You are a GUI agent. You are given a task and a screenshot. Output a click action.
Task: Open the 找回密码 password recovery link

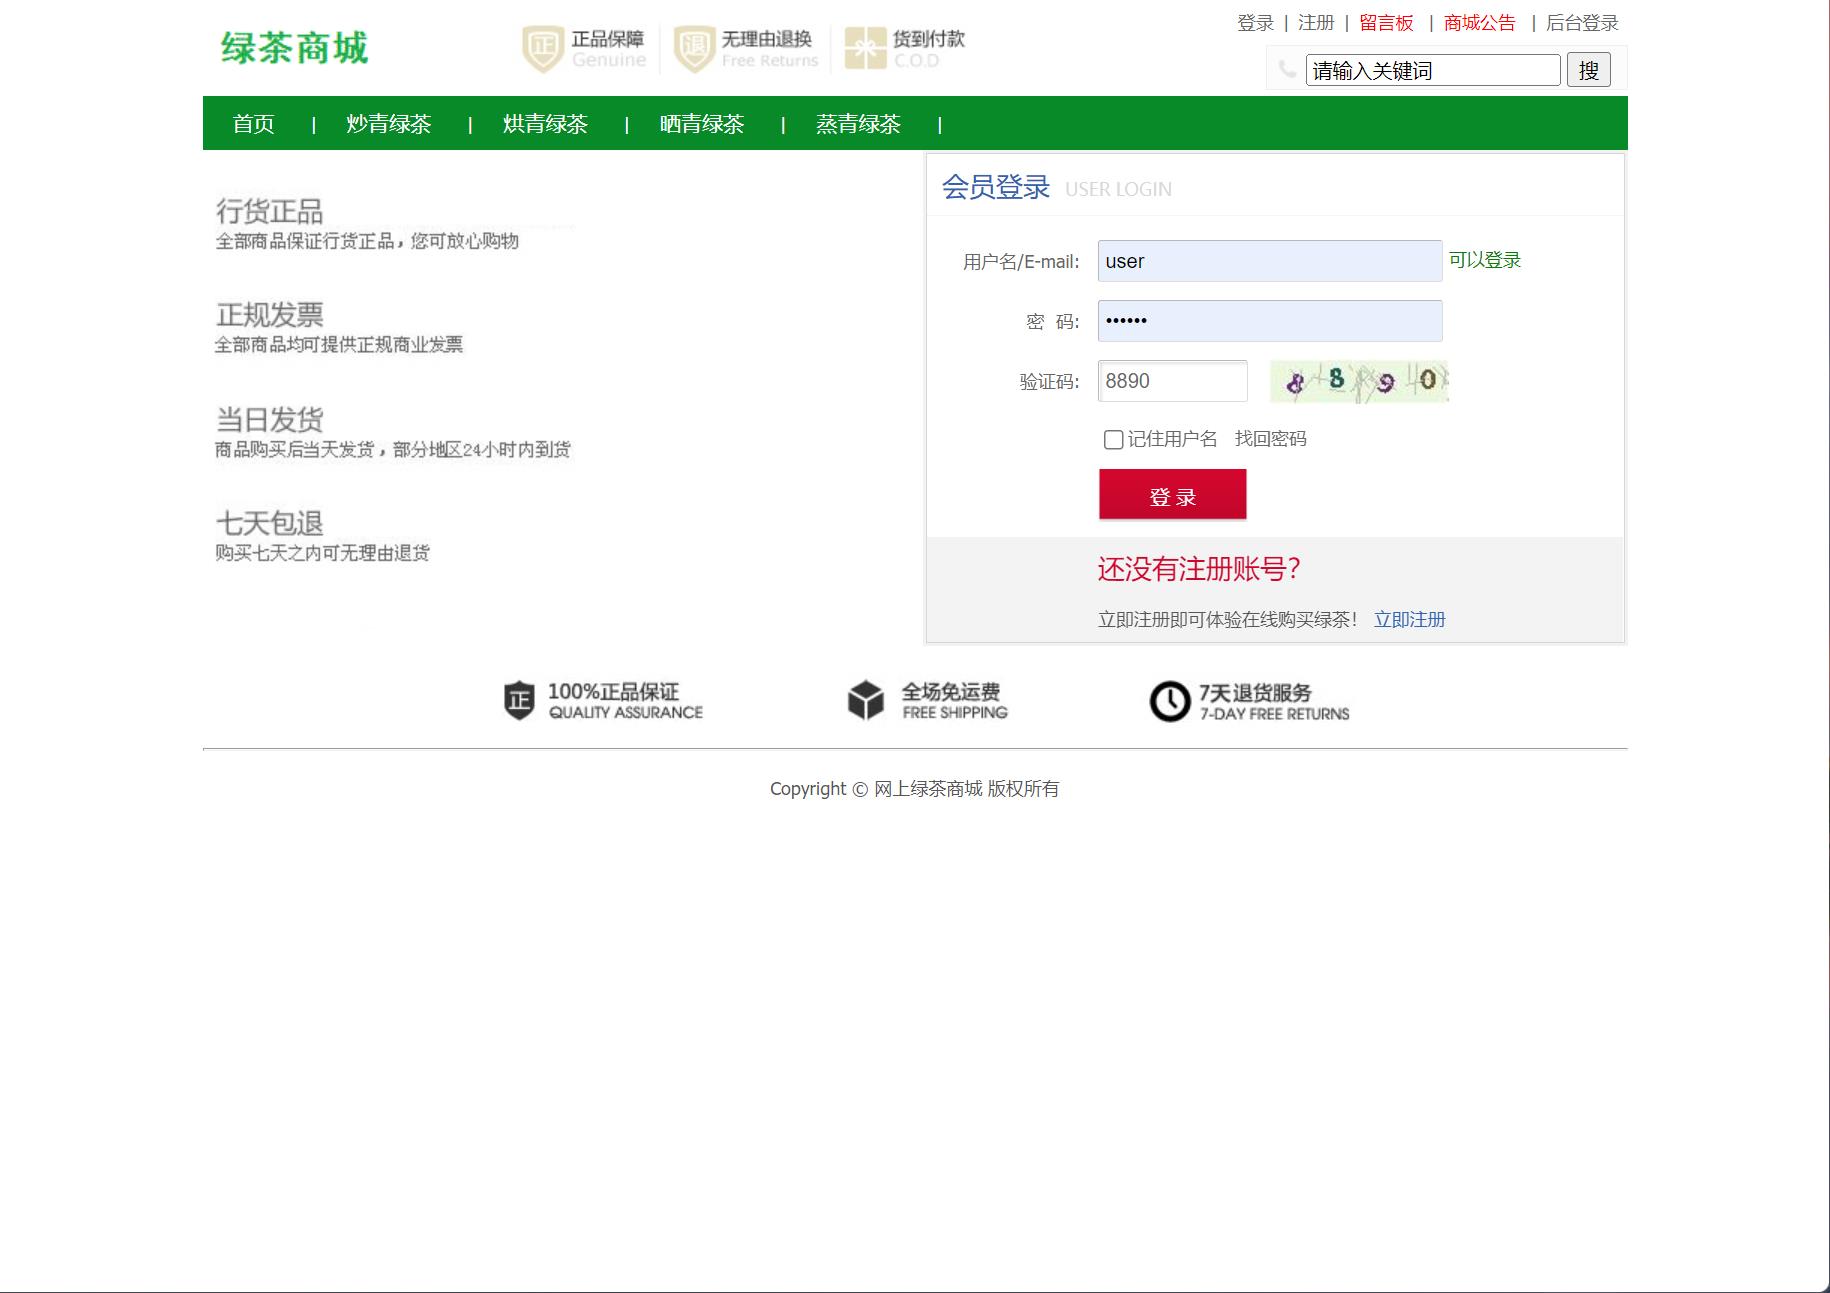point(1272,438)
